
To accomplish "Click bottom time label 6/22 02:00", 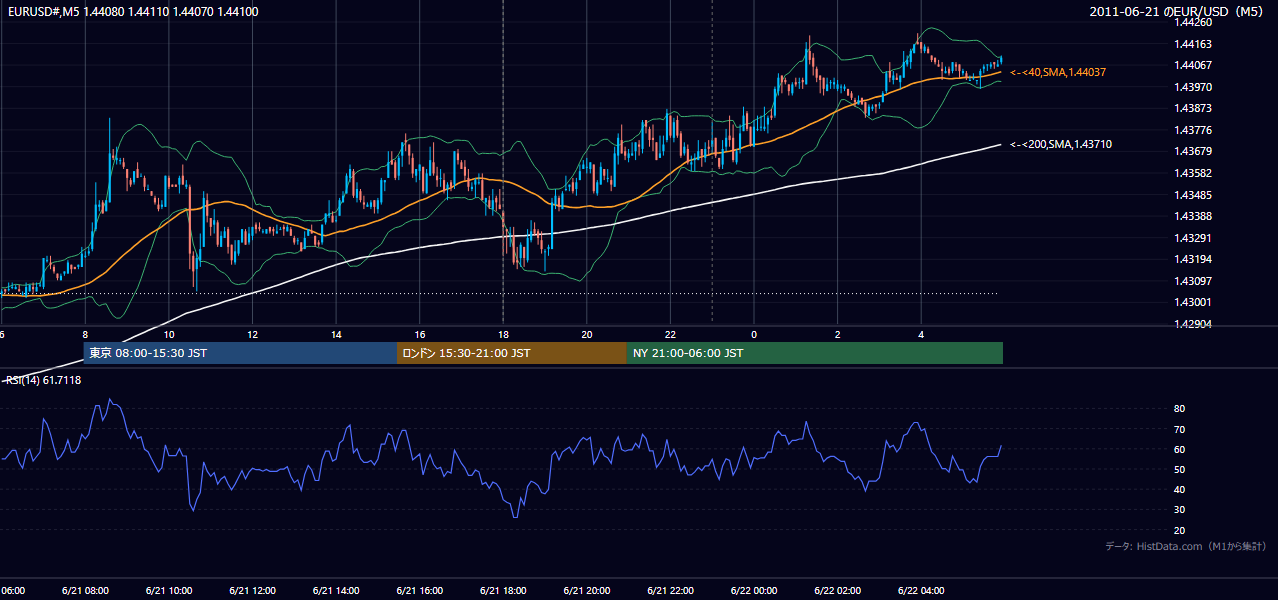I will point(837,591).
